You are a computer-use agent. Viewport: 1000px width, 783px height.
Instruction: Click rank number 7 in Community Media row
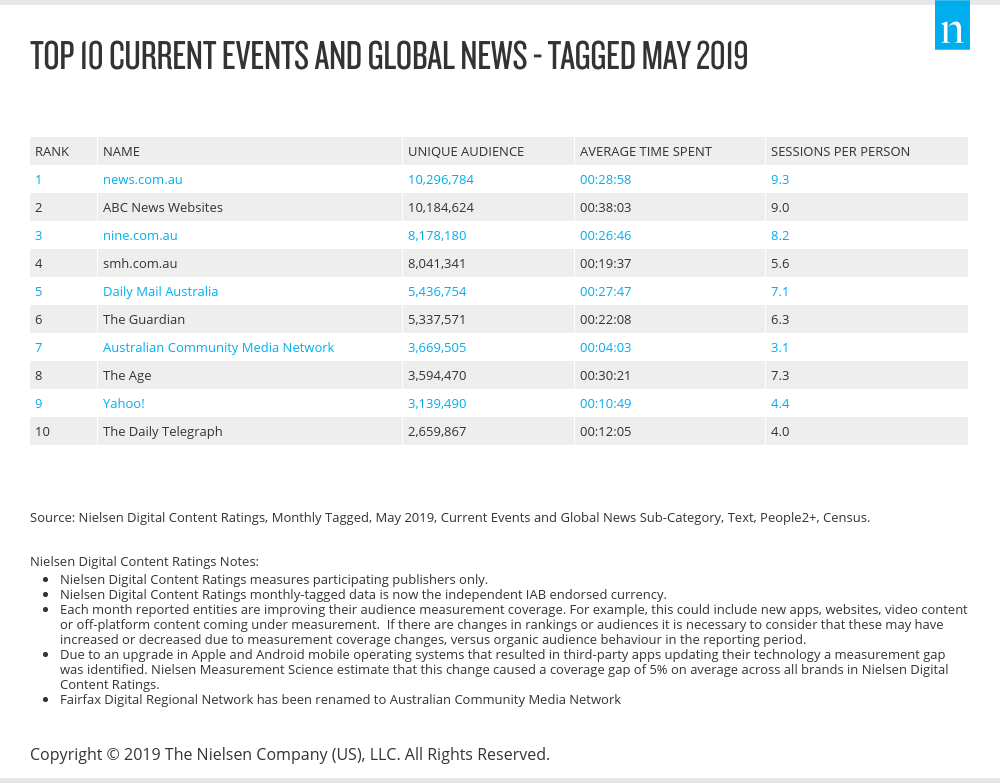tap(39, 348)
